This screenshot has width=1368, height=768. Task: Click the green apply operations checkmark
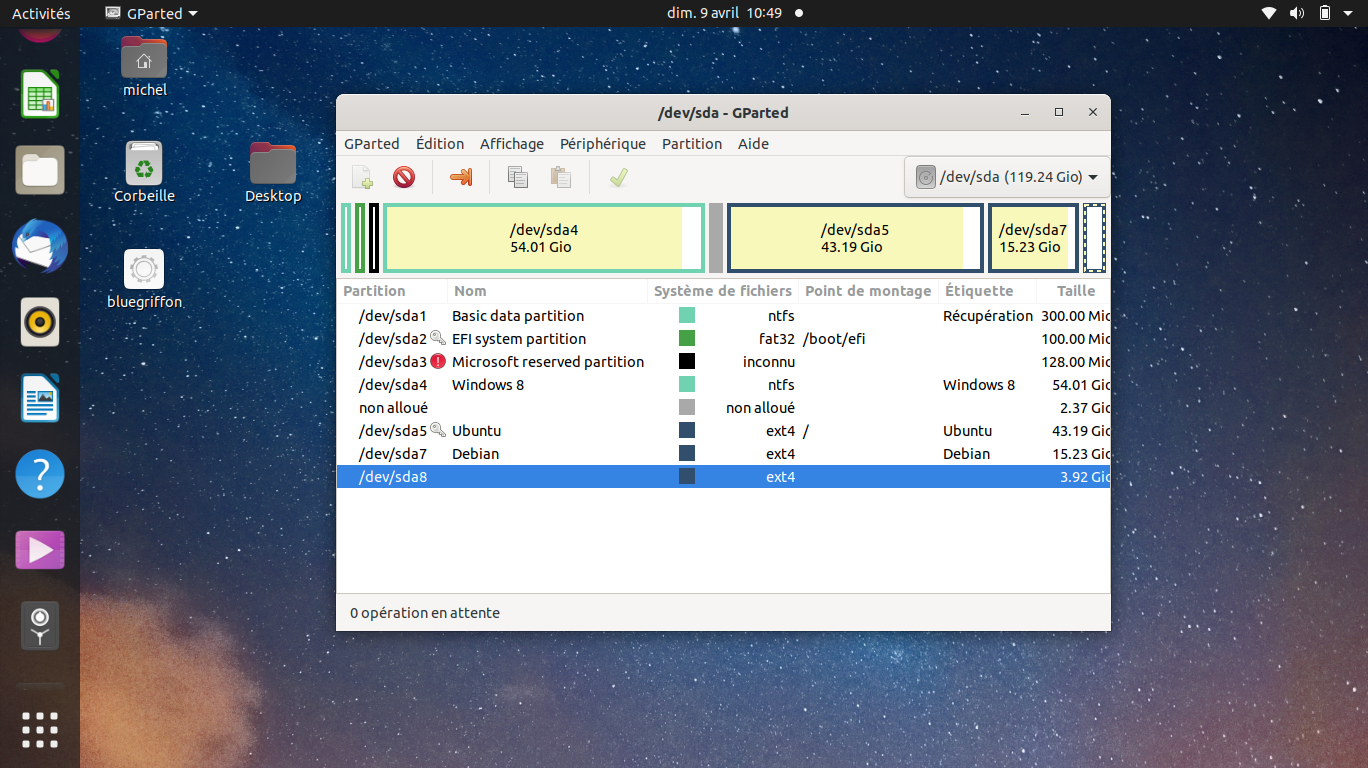(618, 178)
